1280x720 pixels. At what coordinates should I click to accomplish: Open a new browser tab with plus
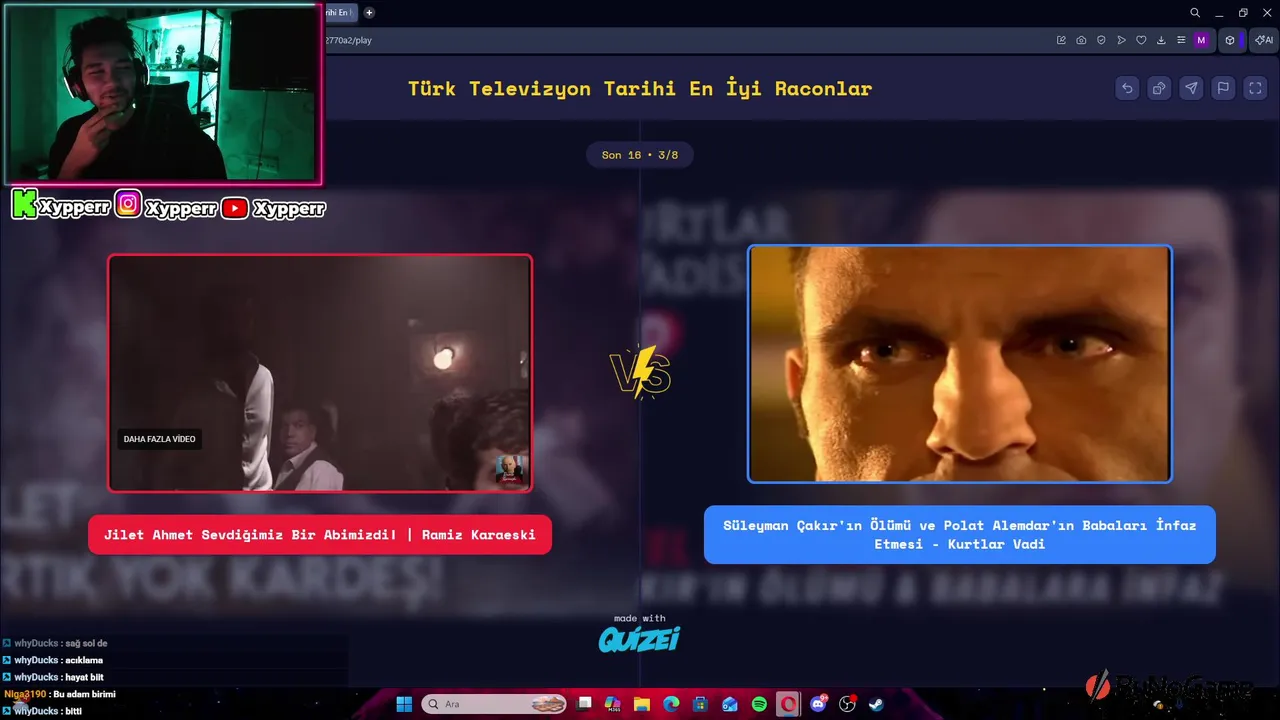tap(369, 13)
